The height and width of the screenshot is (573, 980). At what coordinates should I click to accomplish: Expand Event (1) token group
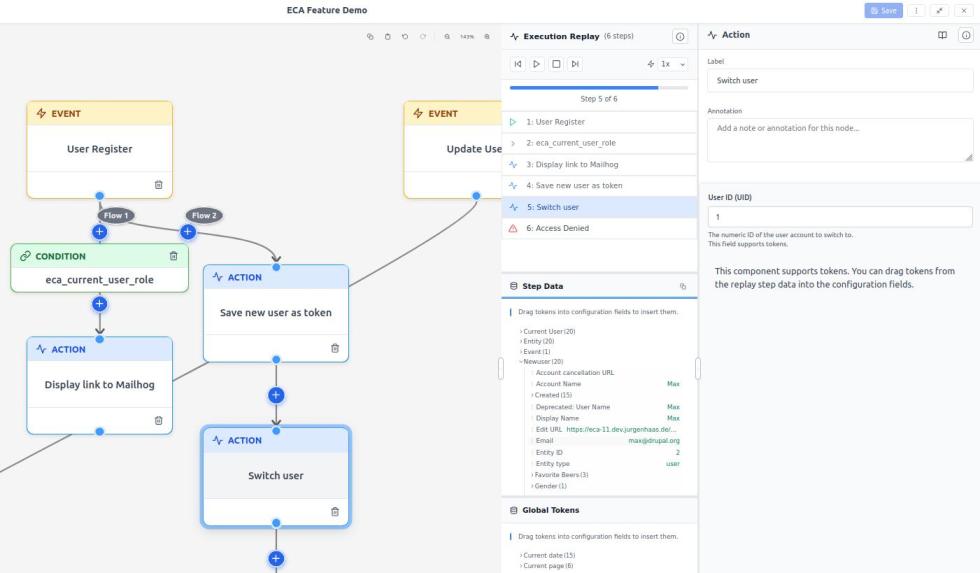point(535,352)
